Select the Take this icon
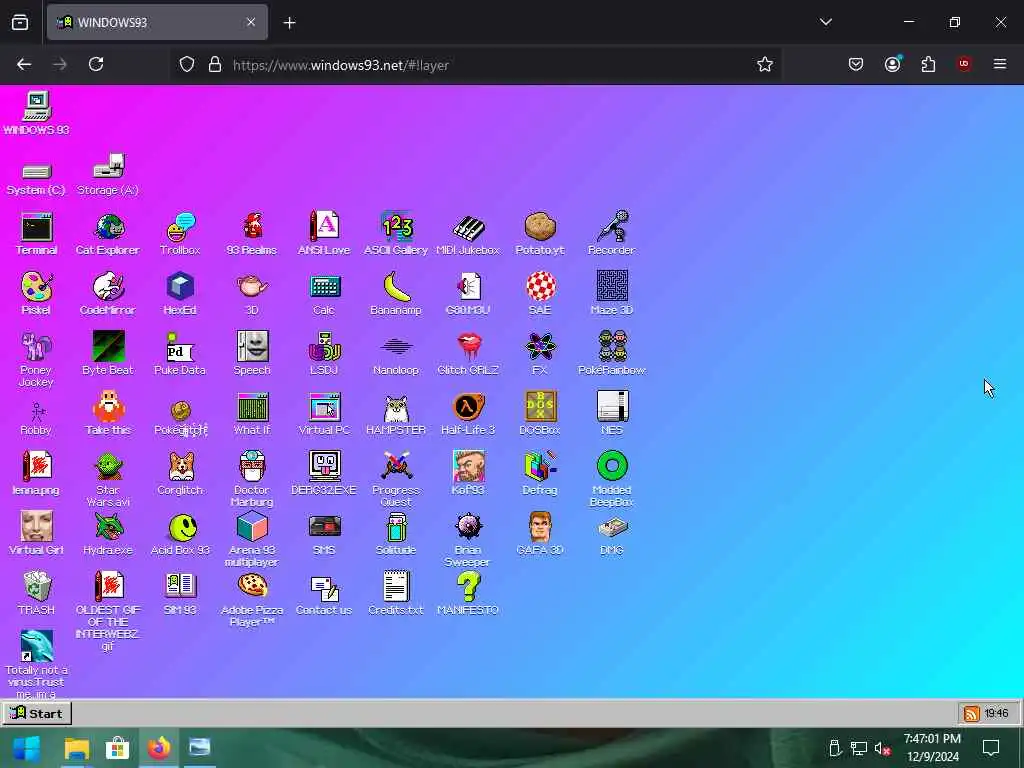The height and width of the screenshot is (768, 1024). click(108, 407)
